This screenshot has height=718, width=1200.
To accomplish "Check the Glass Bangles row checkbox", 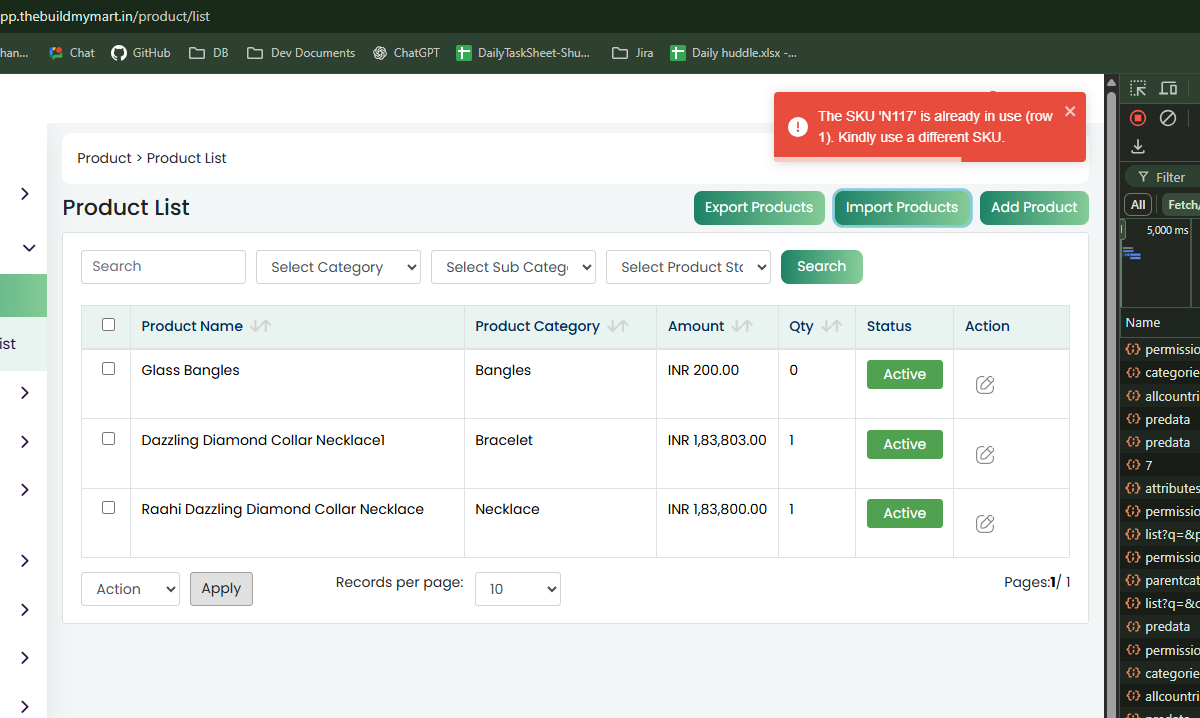I will [109, 368].
